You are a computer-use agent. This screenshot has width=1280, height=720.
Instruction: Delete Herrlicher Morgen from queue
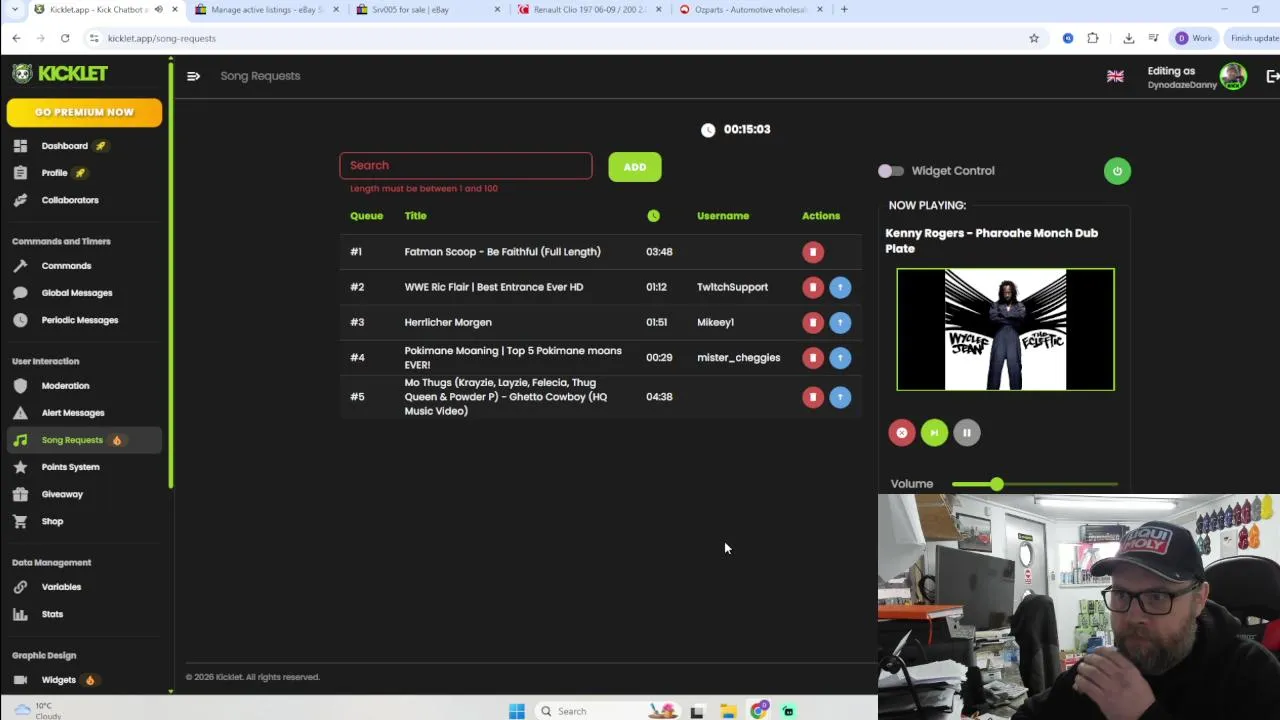pos(813,322)
